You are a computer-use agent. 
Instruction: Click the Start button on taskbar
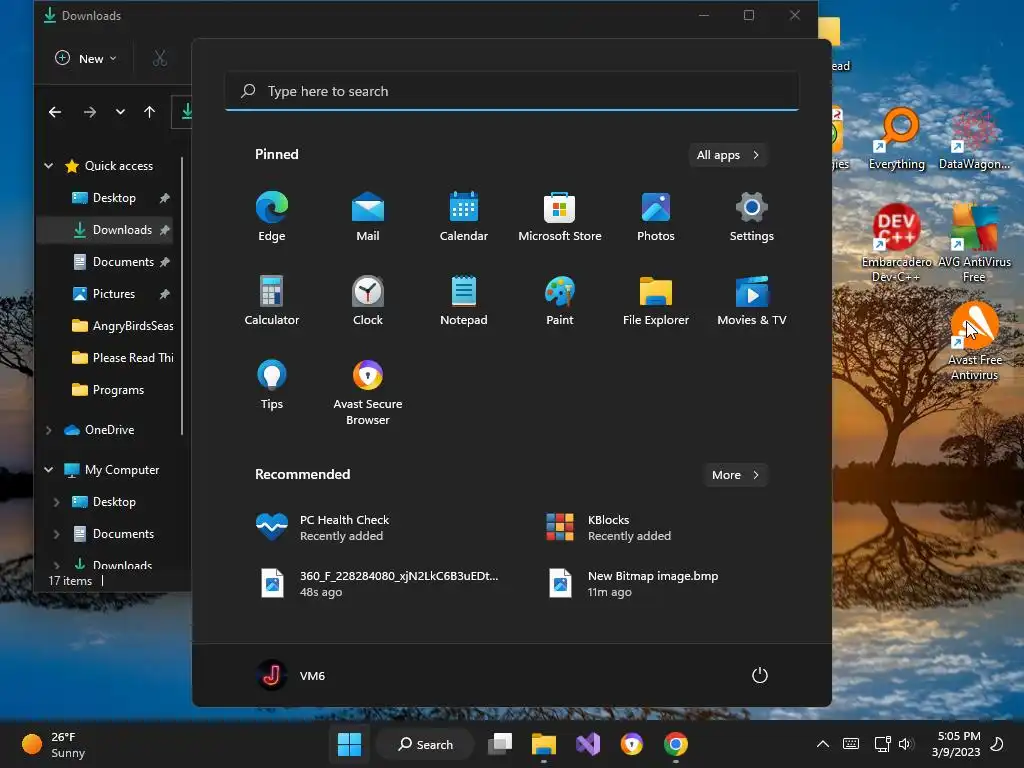tap(349, 744)
